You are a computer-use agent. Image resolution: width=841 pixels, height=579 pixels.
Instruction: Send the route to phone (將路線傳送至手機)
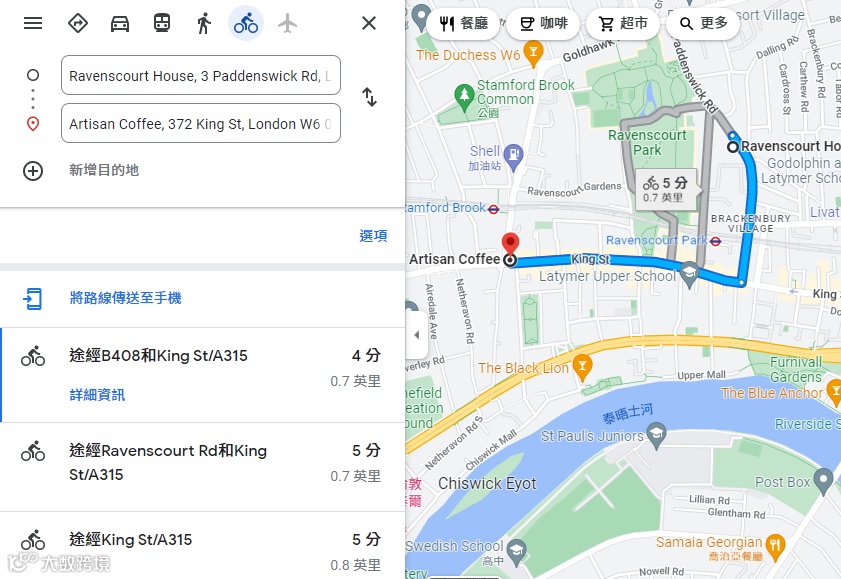click(x=125, y=298)
